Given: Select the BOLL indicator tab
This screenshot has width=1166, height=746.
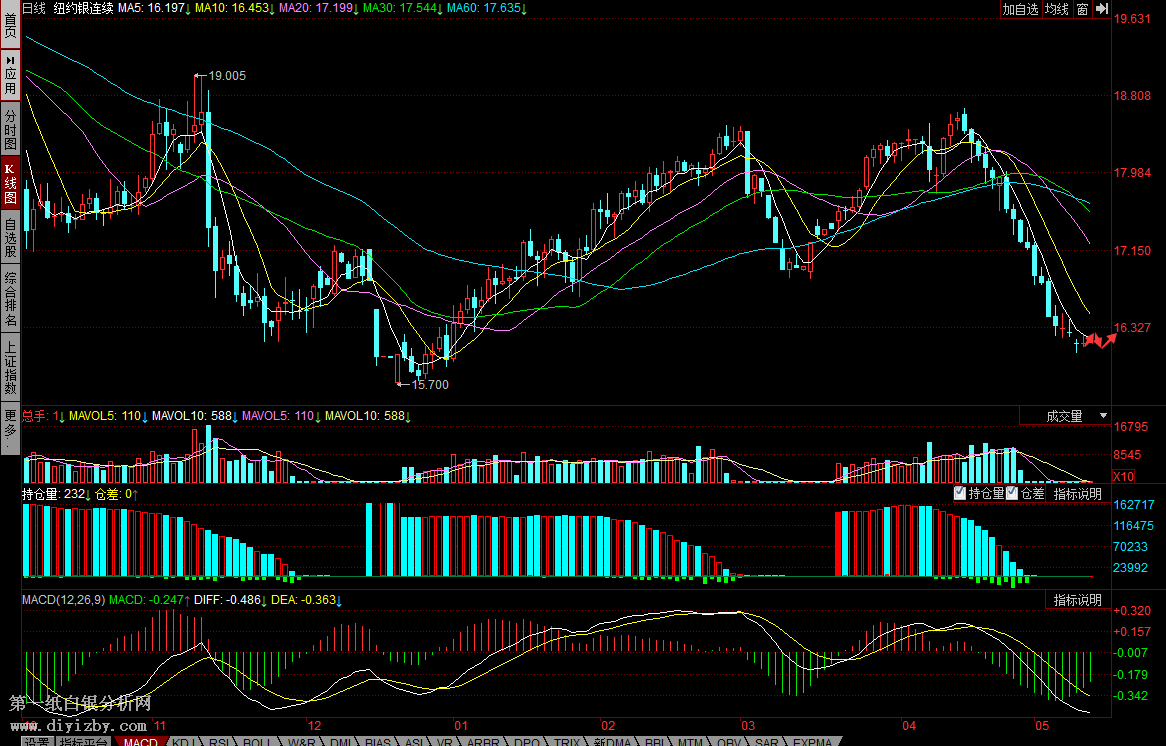Looking at the screenshot, I should (x=257, y=742).
